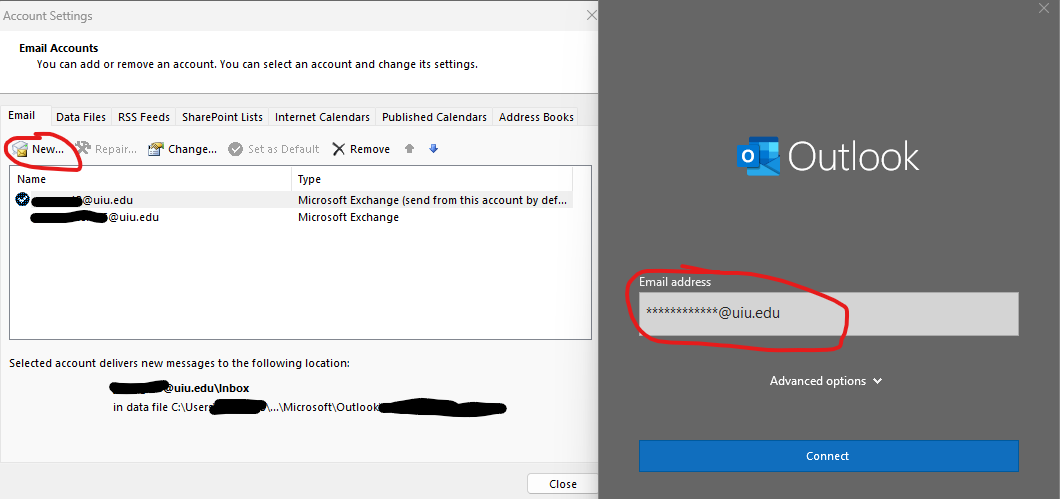Screen dimensions: 1060x499
Task: Click the X on Account Settings window
Action: [592, 15]
